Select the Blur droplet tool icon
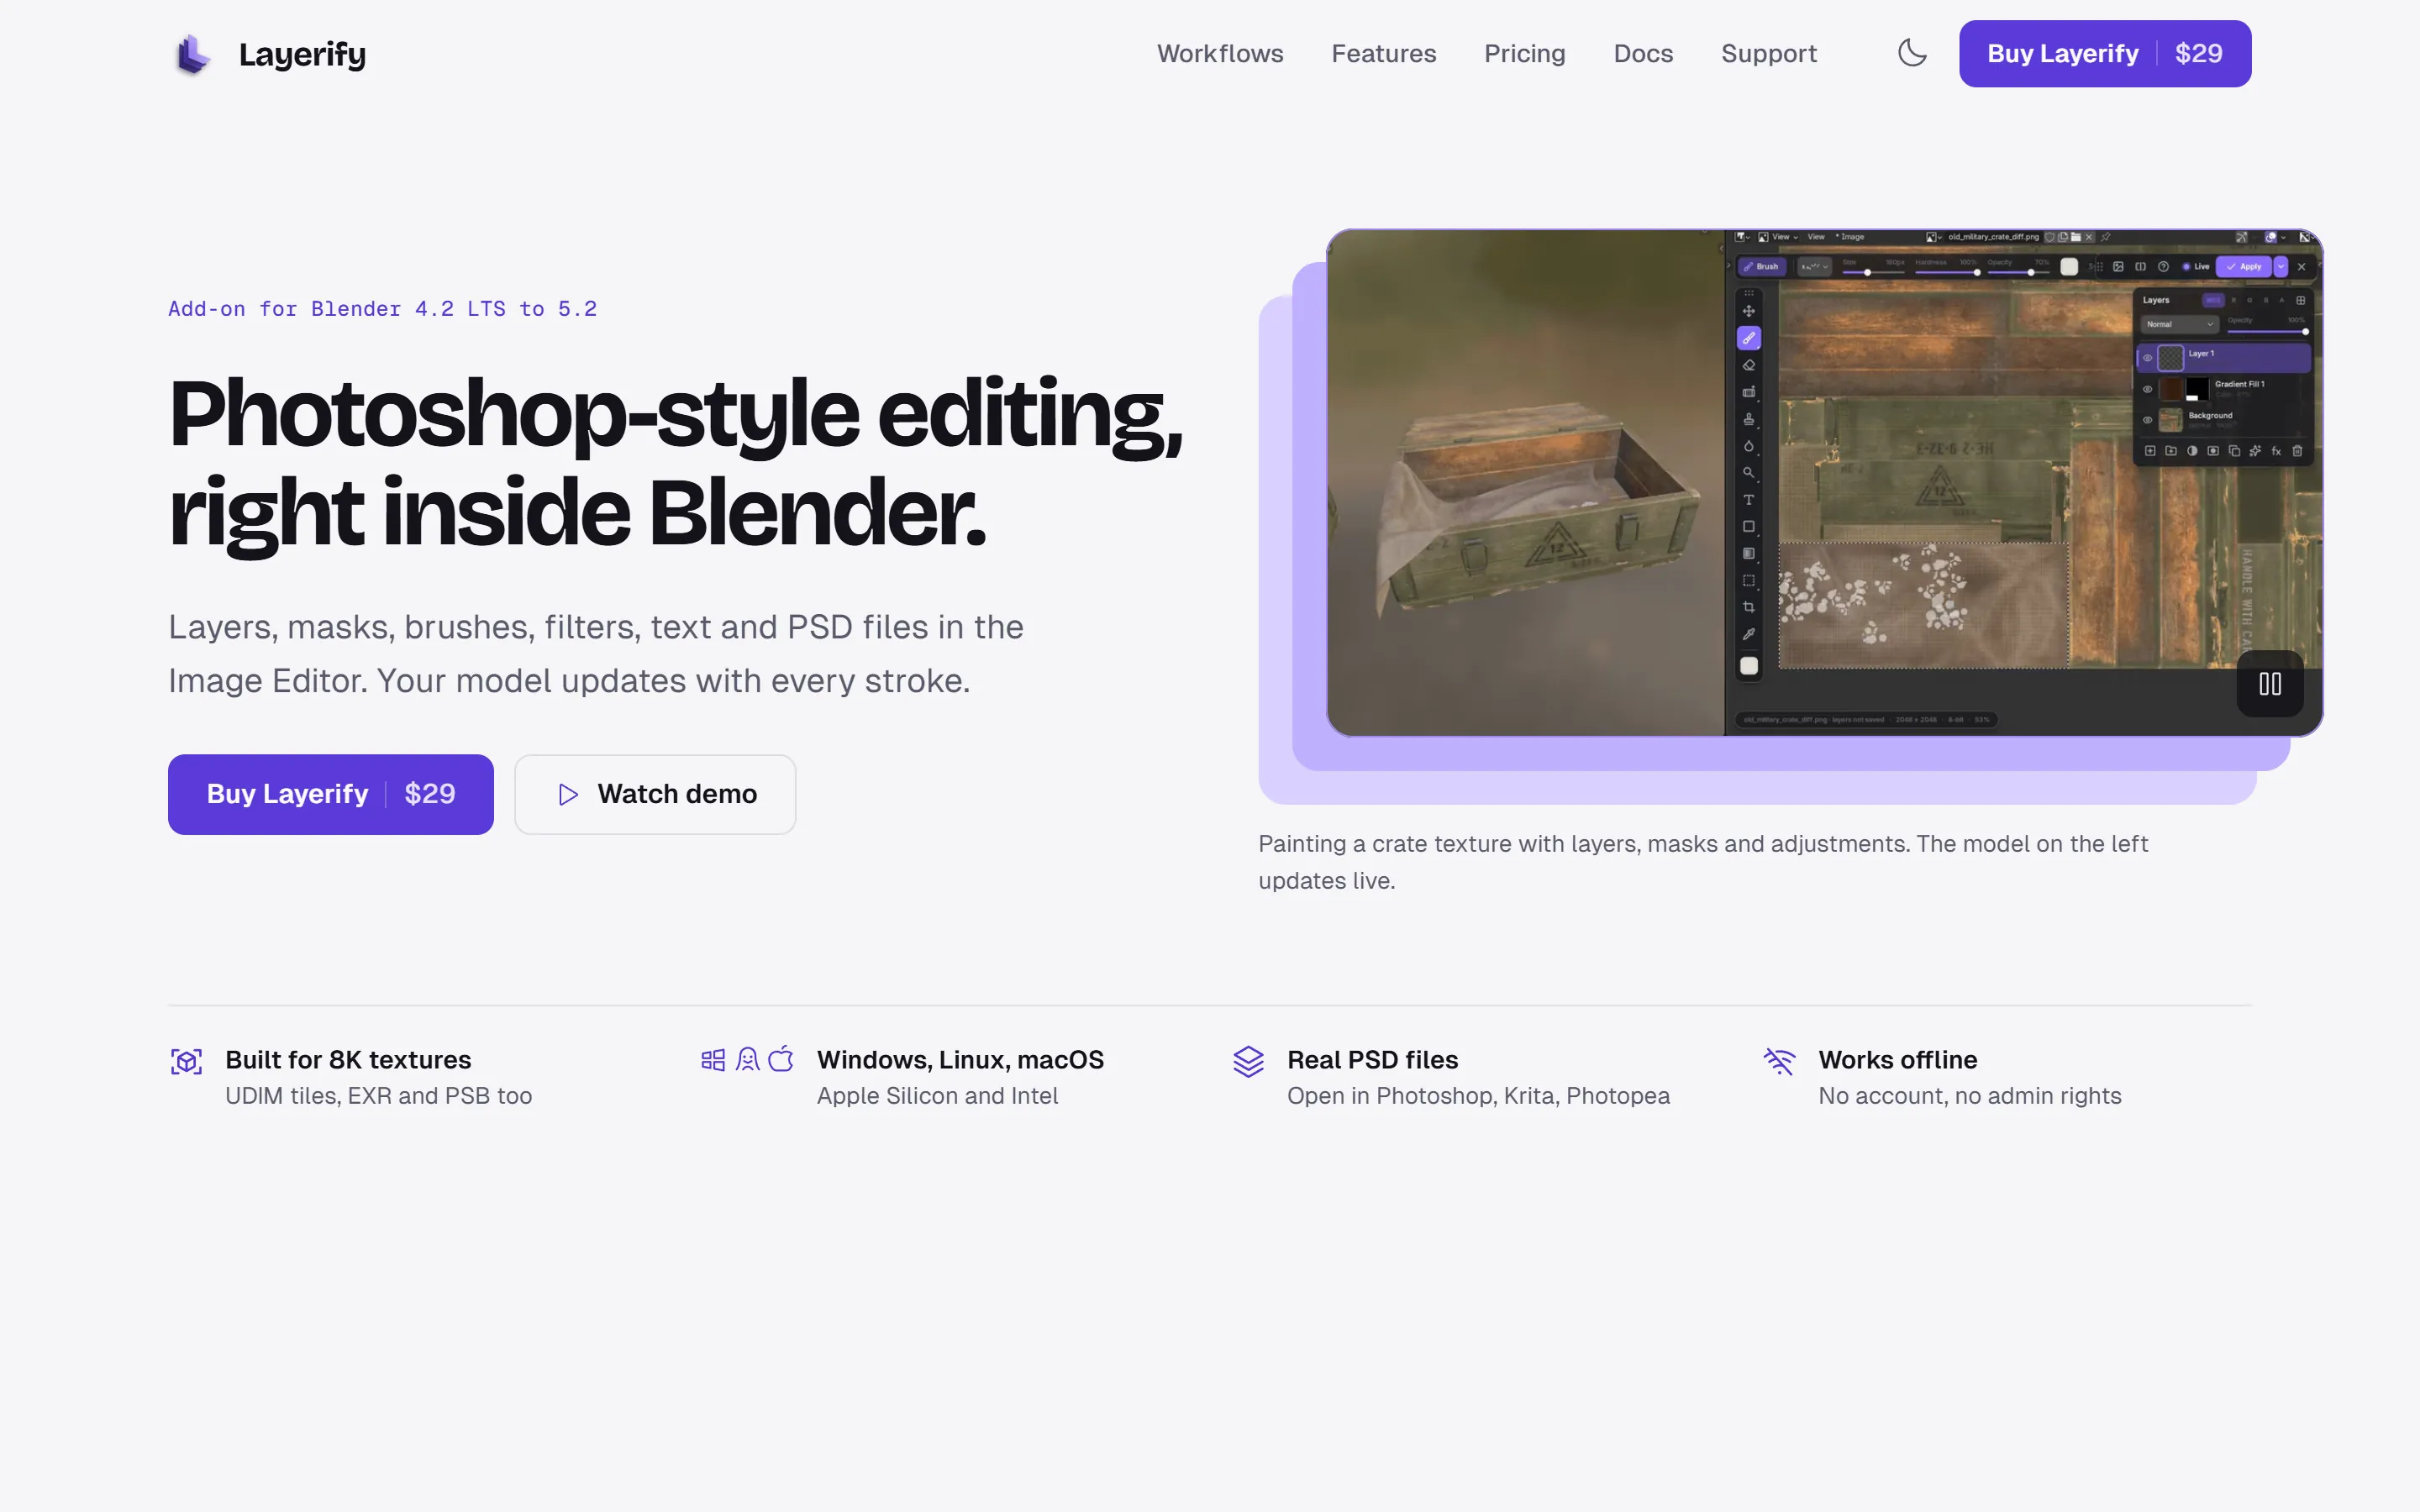The width and height of the screenshot is (2420, 1512). [x=1748, y=446]
